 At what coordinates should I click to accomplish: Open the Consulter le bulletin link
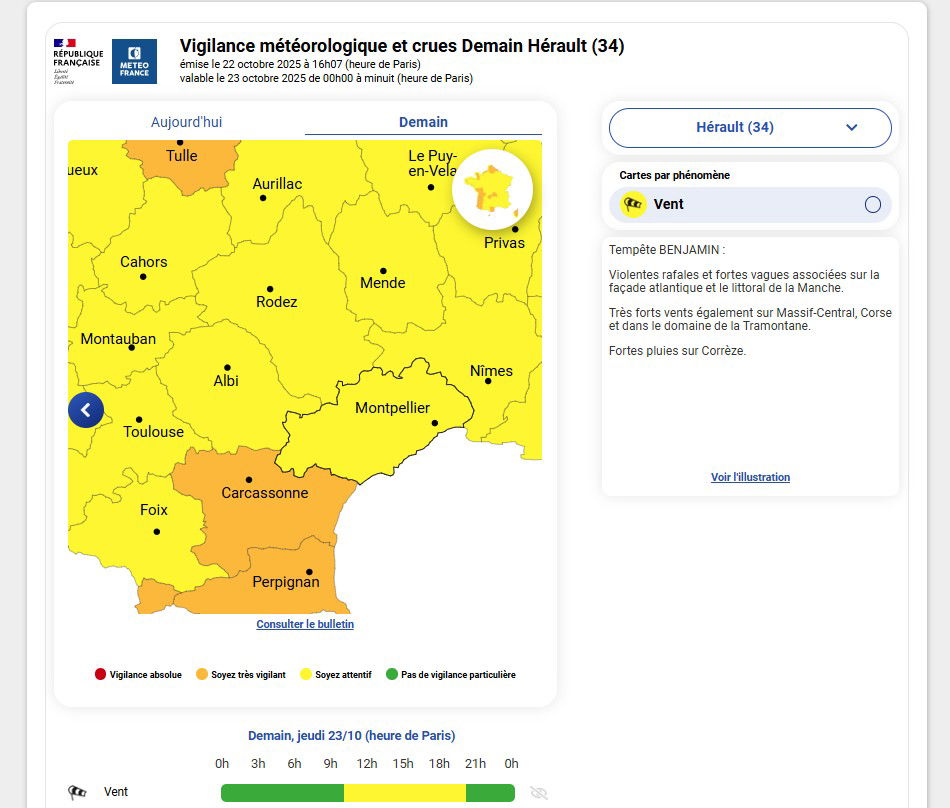pyautogui.click(x=305, y=624)
